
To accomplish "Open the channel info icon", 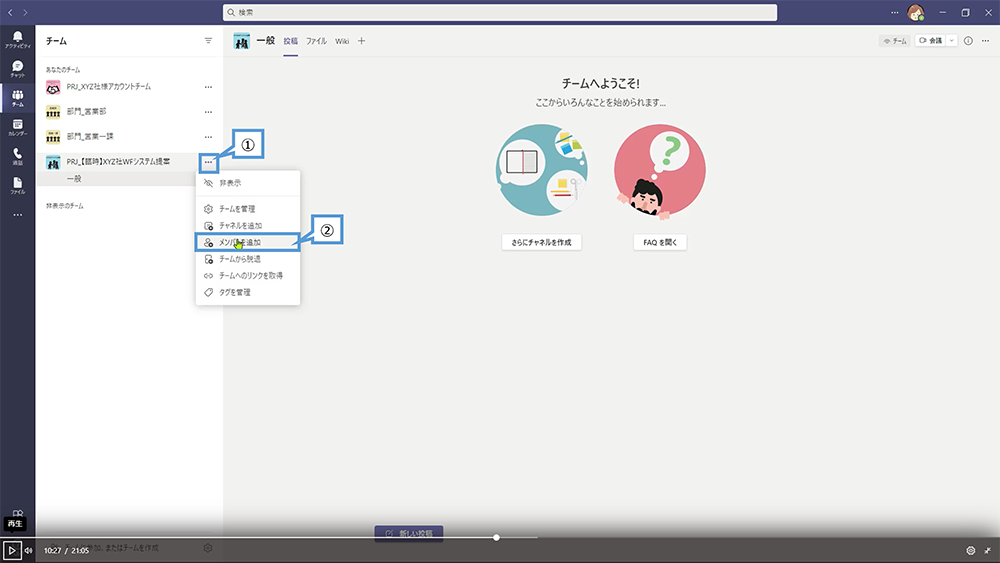I will click(x=968, y=41).
